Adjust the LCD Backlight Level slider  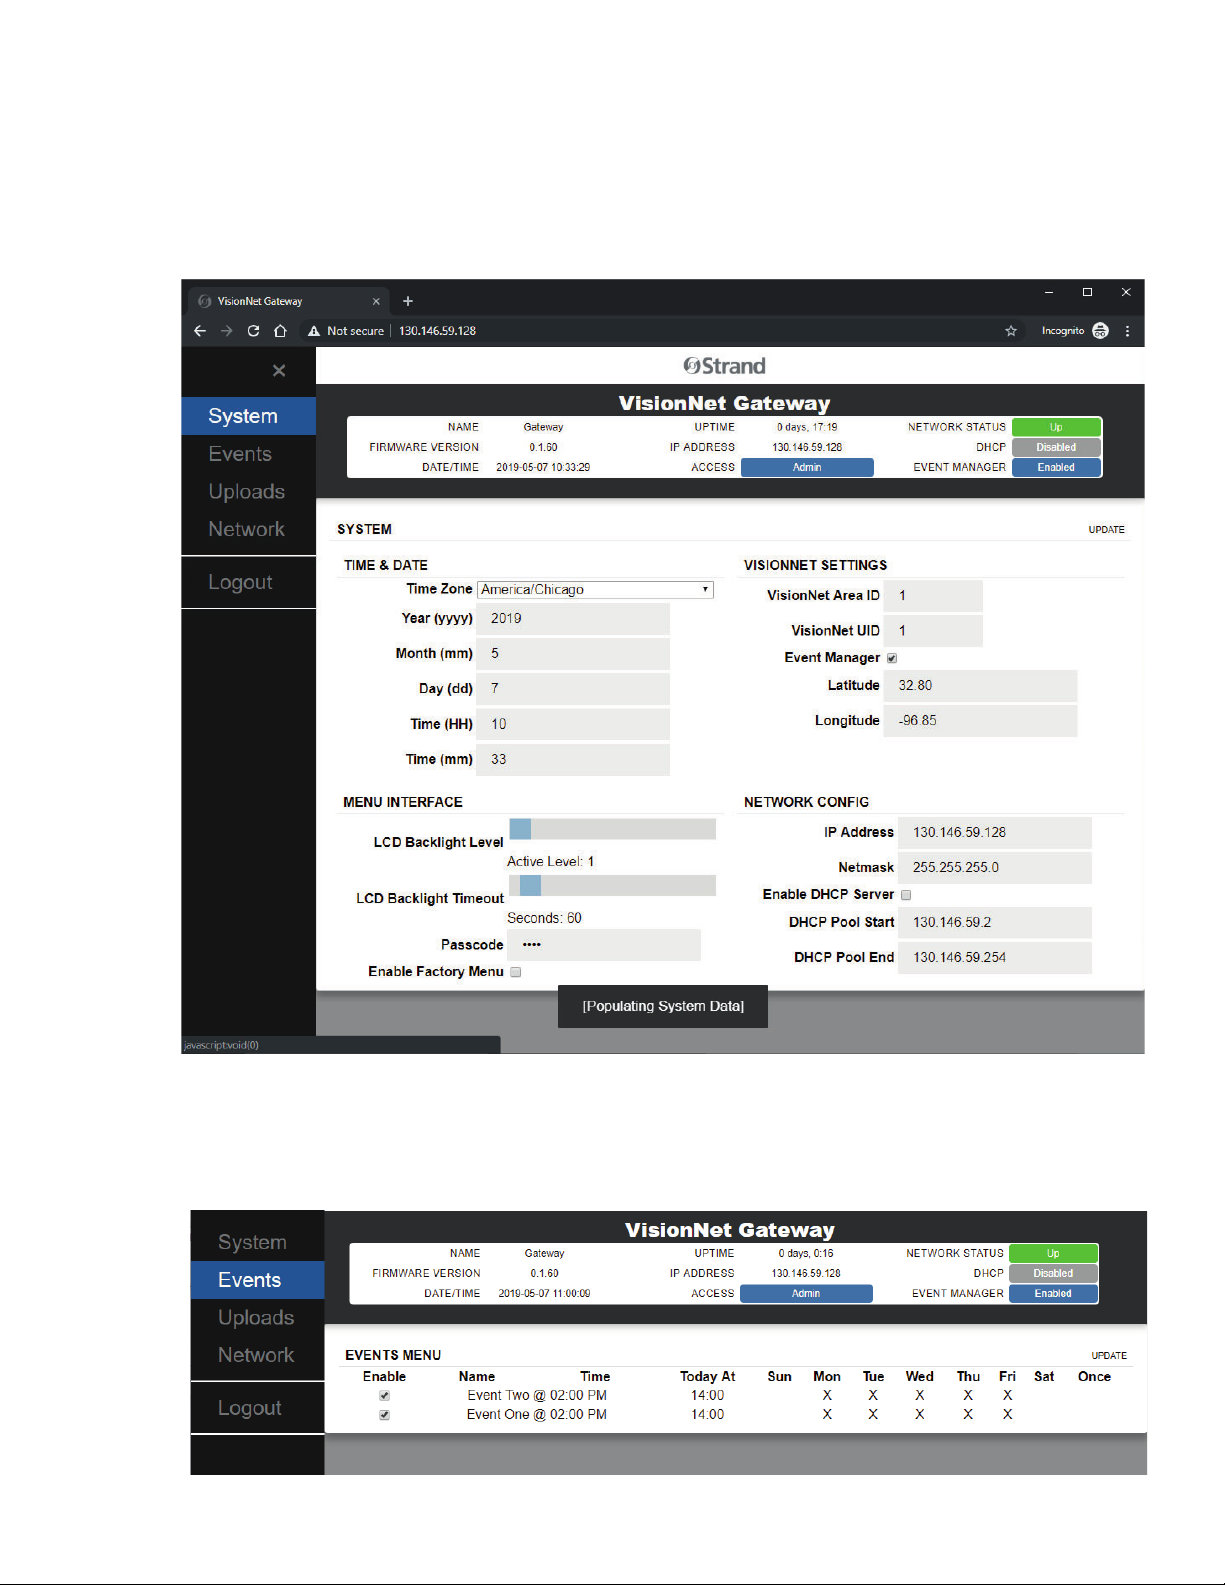tap(612, 829)
